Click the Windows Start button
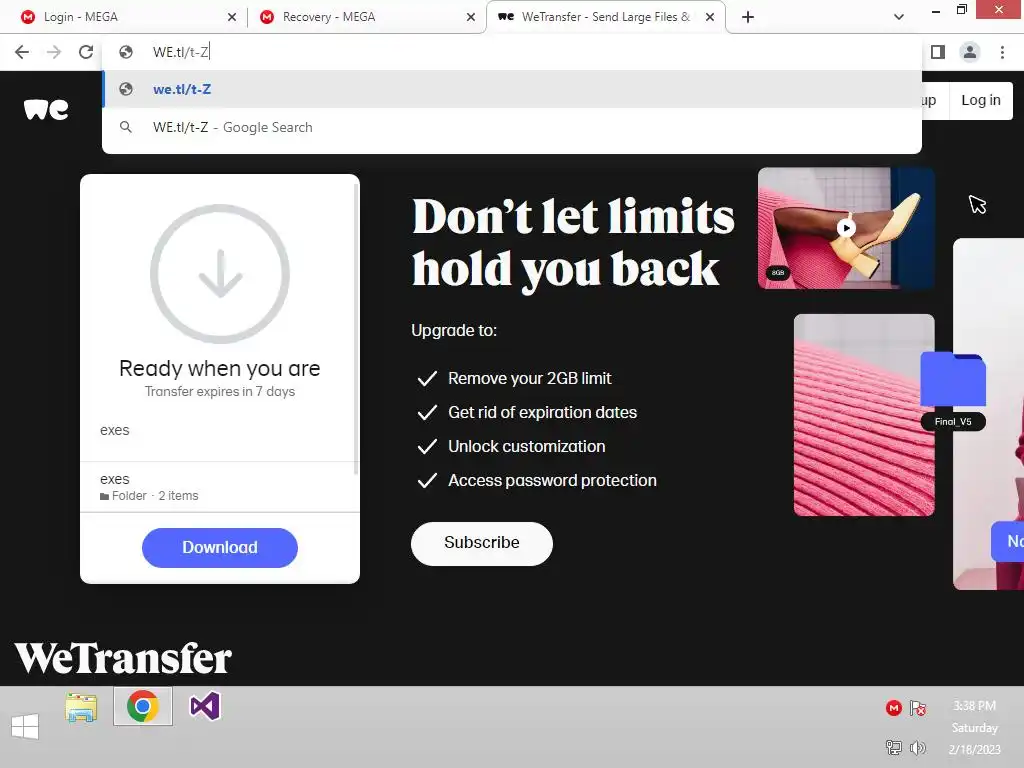 (x=25, y=726)
